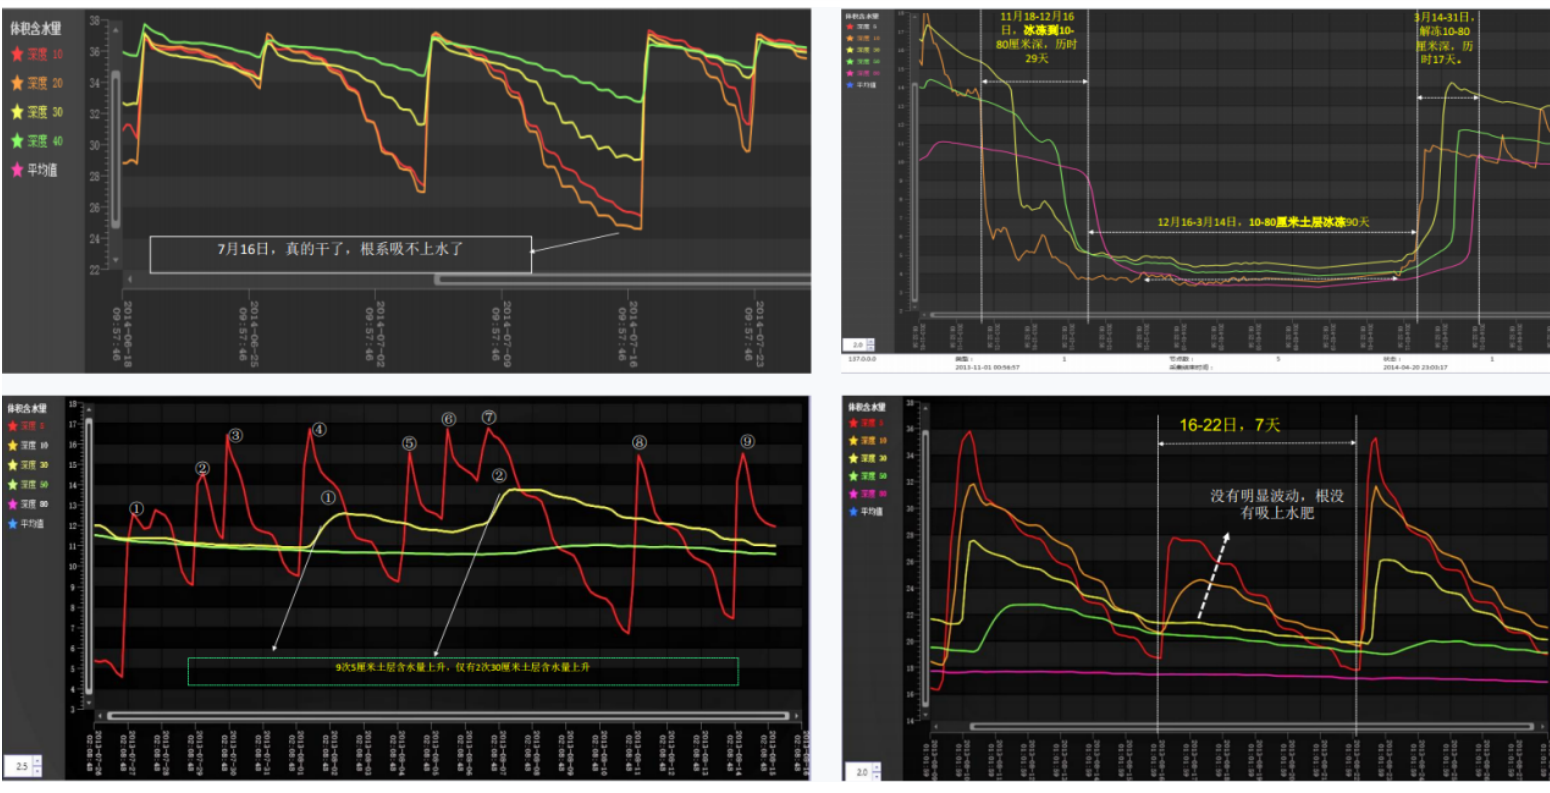Click horizontal scrollbar thumb in 9次5厘米 chart
The image size is (1550, 793).
pyautogui.click(x=448, y=715)
